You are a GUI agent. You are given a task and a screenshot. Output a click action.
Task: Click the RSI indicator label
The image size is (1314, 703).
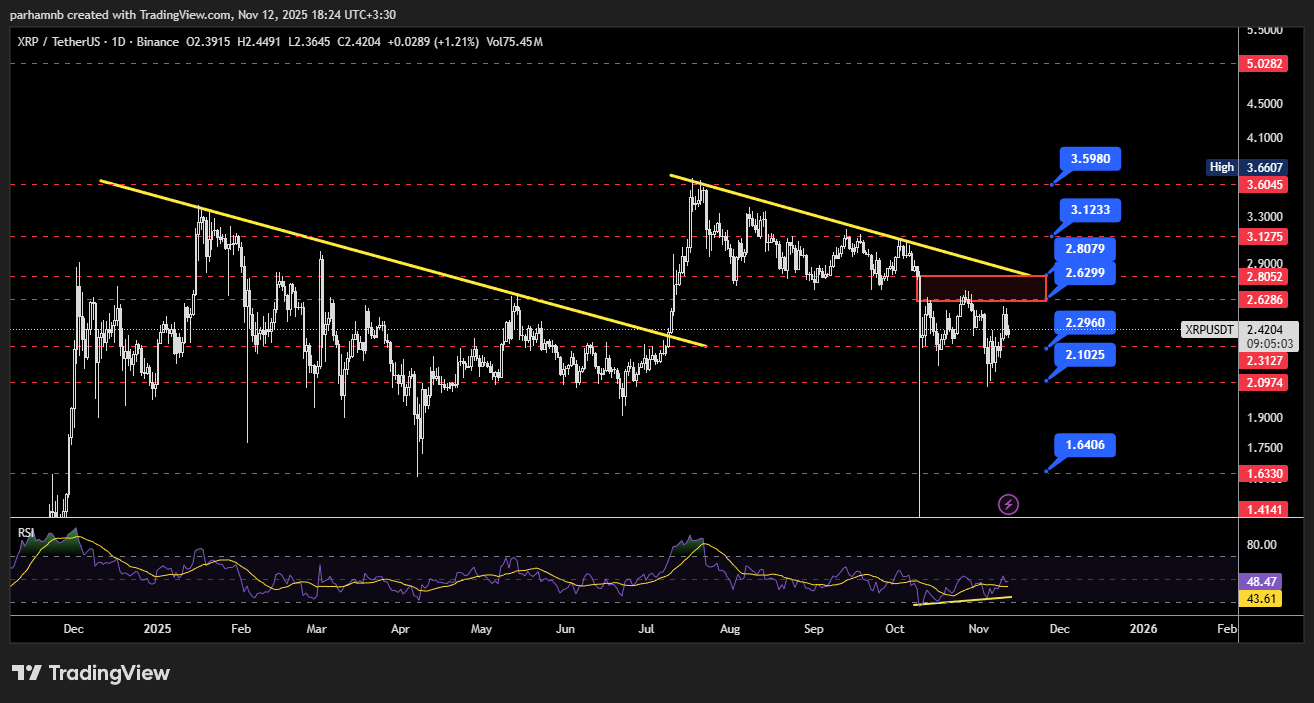[26, 533]
